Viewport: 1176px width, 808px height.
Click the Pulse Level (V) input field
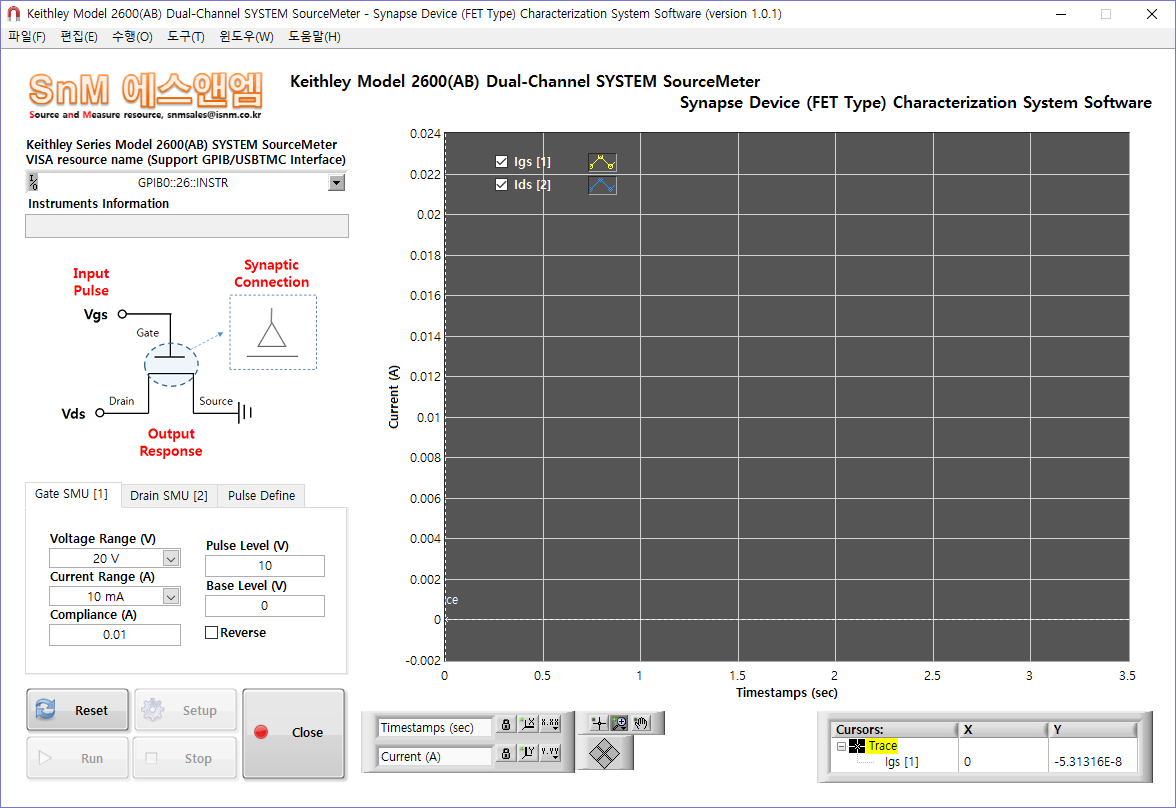[265, 566]
